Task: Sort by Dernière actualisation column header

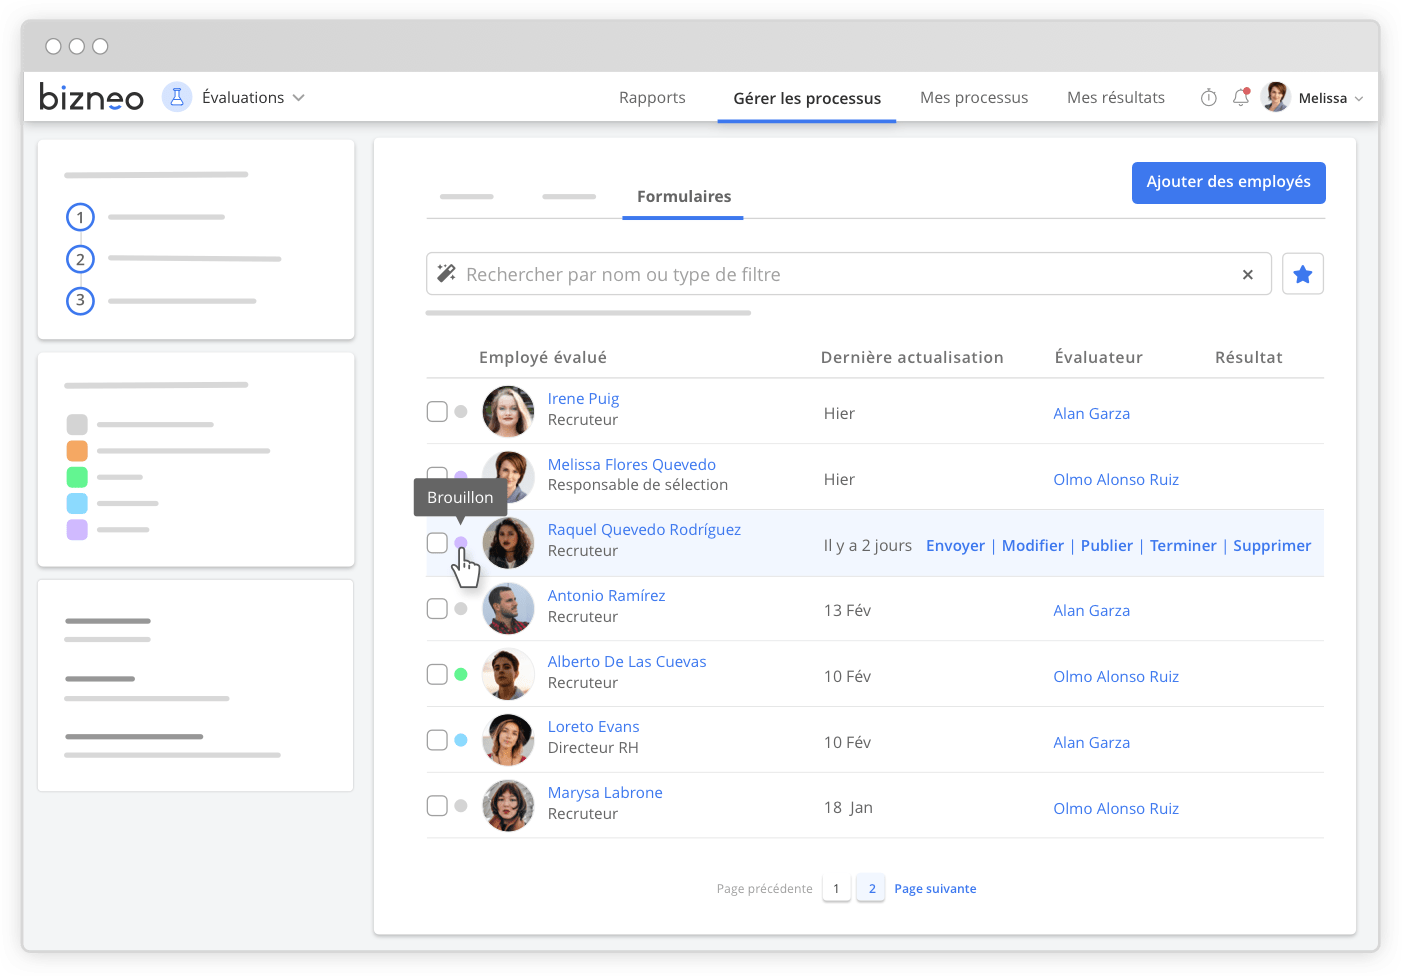Action: [x=912, y=357]
